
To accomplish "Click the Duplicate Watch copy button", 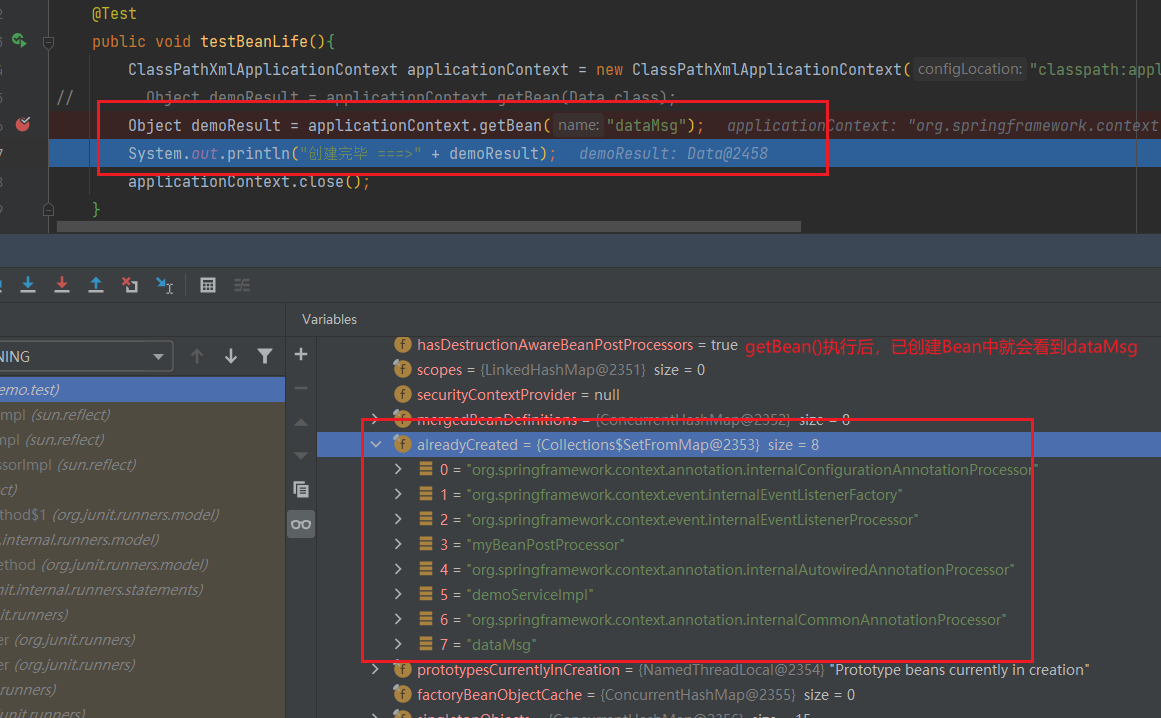I will coord(301,489).
